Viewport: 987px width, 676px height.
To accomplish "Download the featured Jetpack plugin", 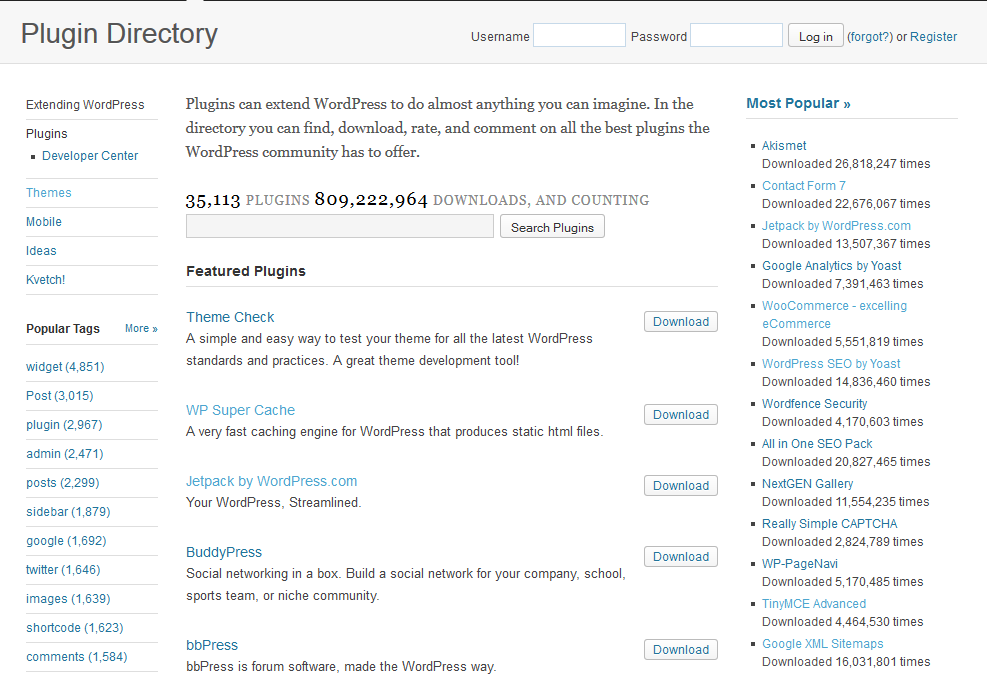I will 680,485.
